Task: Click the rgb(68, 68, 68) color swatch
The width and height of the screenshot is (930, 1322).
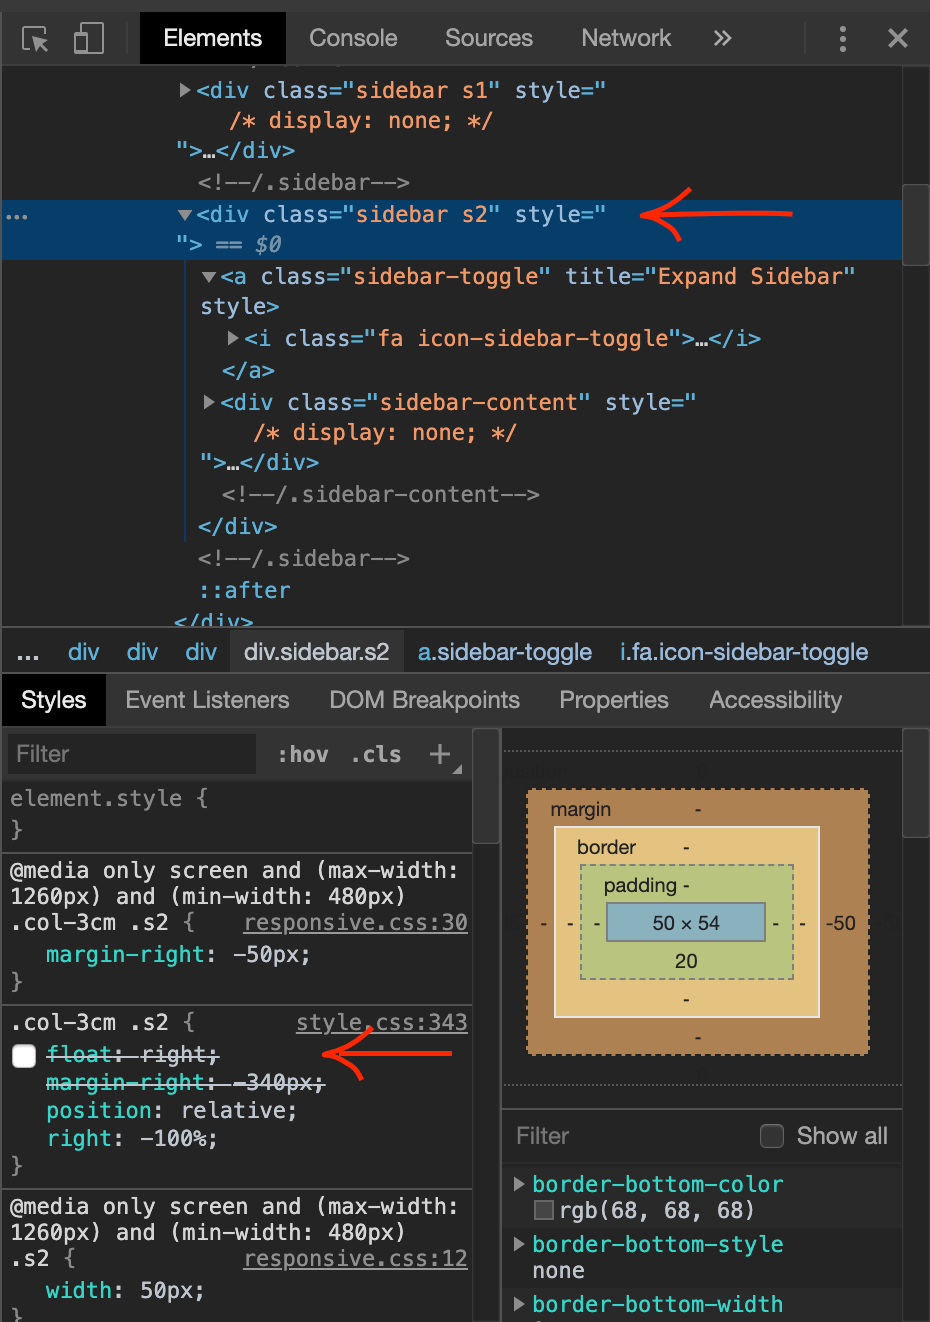Action: (x=544, y=1211)
